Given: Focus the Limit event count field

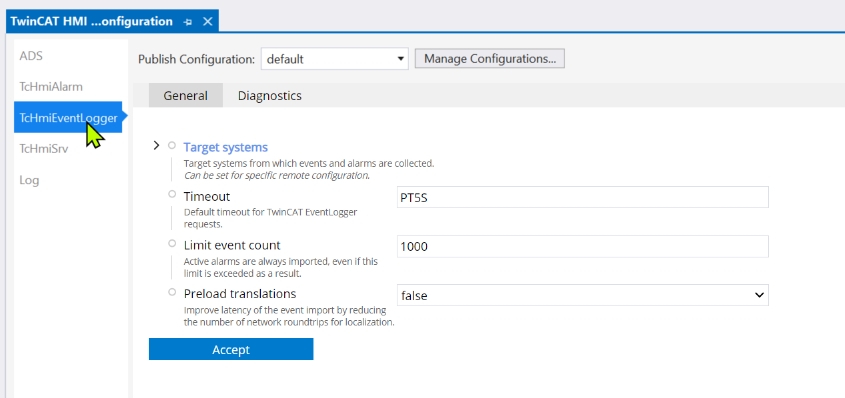Looking at the screenshot, I should pyautogui.click(x=583, y=247).
